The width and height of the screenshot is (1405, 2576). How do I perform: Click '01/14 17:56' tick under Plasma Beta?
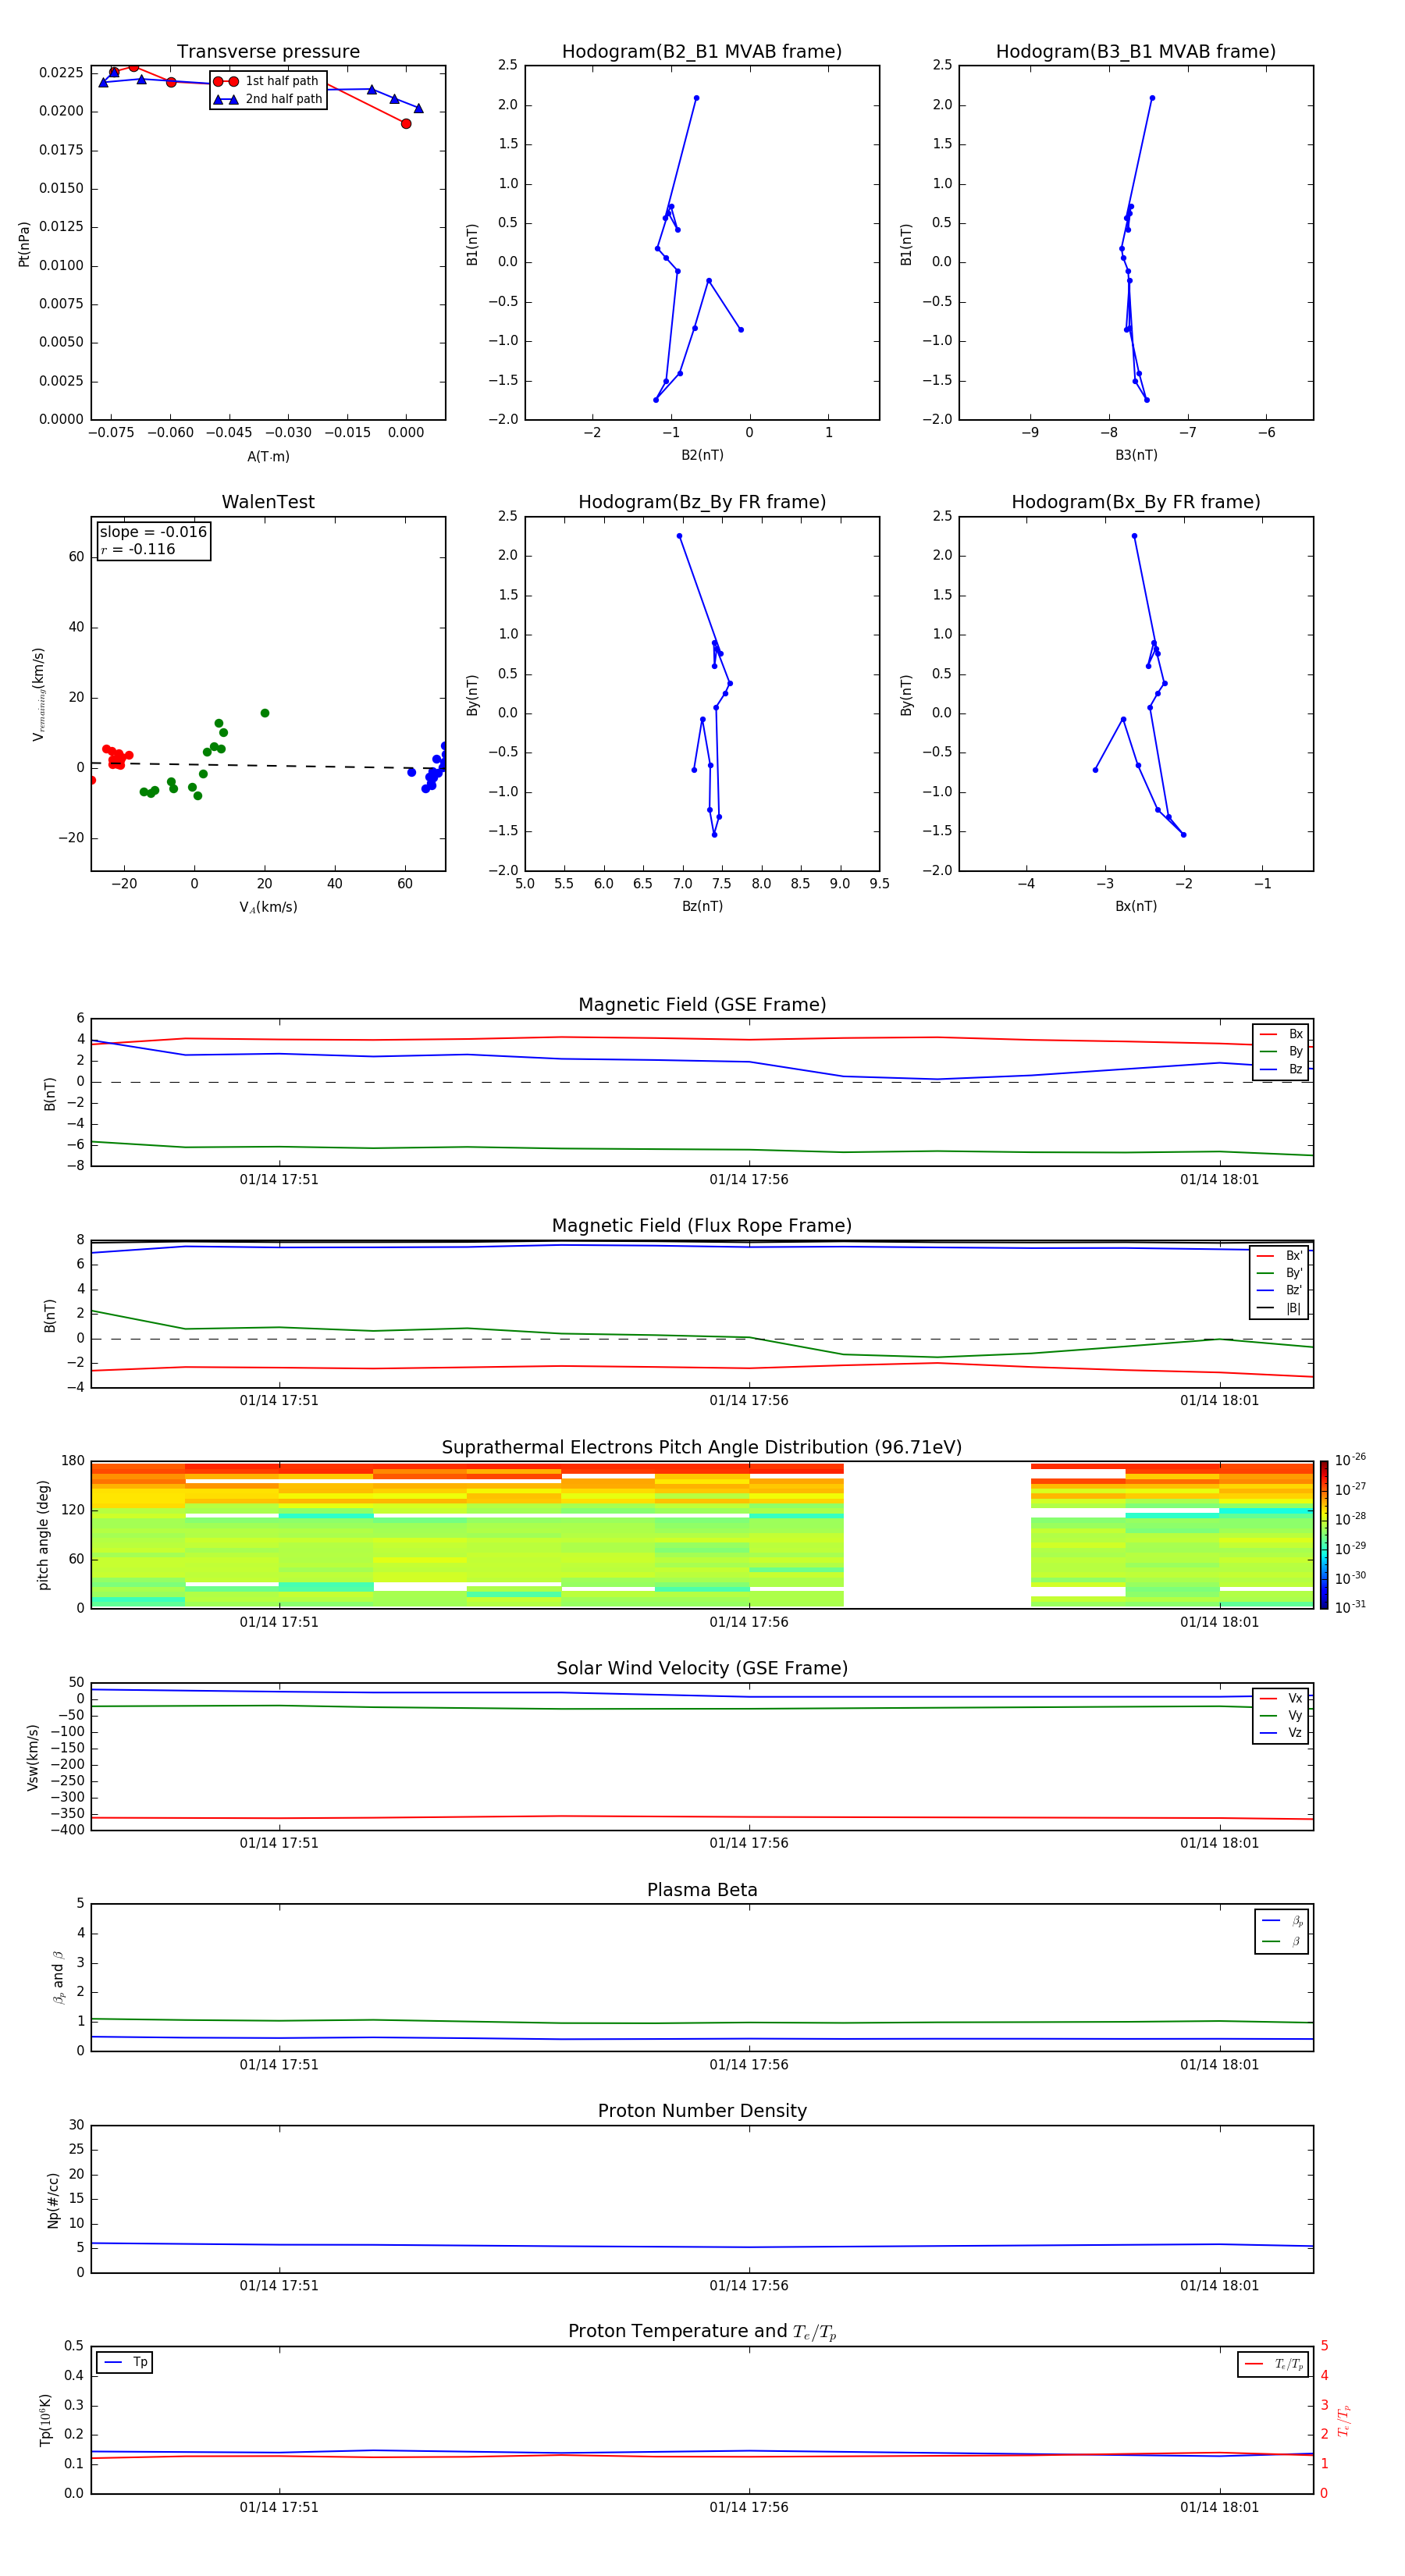click(749, 2065)
